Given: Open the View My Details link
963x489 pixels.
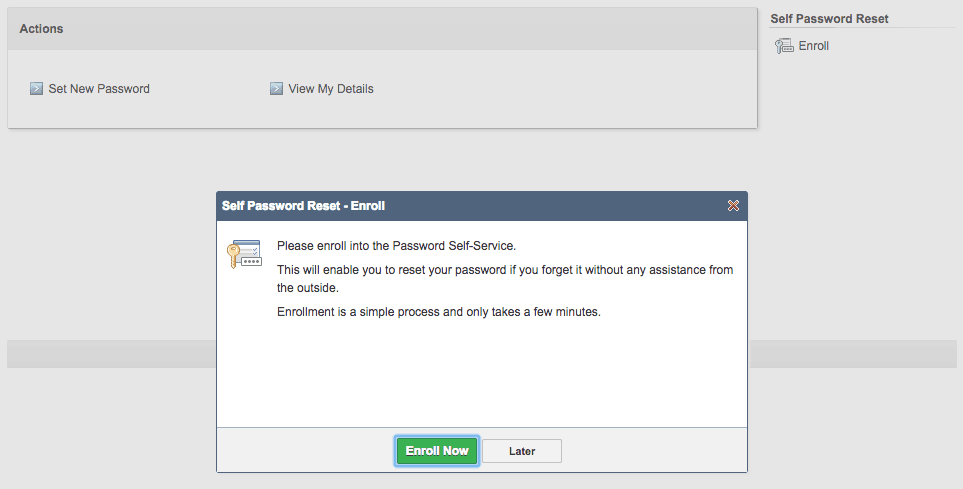Looking at the screenshot, I should pyautogui.click(x=331, y=89).
